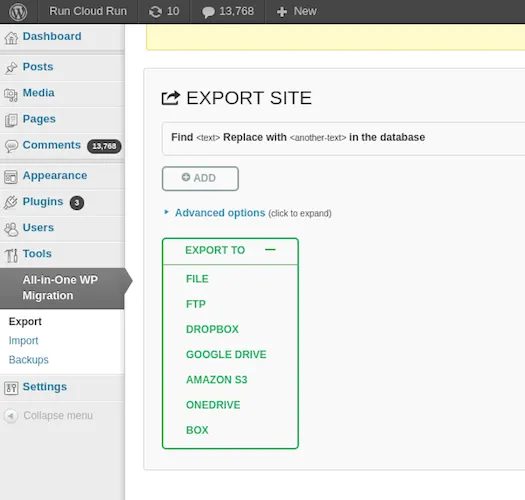Click the Comments speech bubble sidebar icon
The width and height of the screenshot is (525, 500).
[11, 146]
